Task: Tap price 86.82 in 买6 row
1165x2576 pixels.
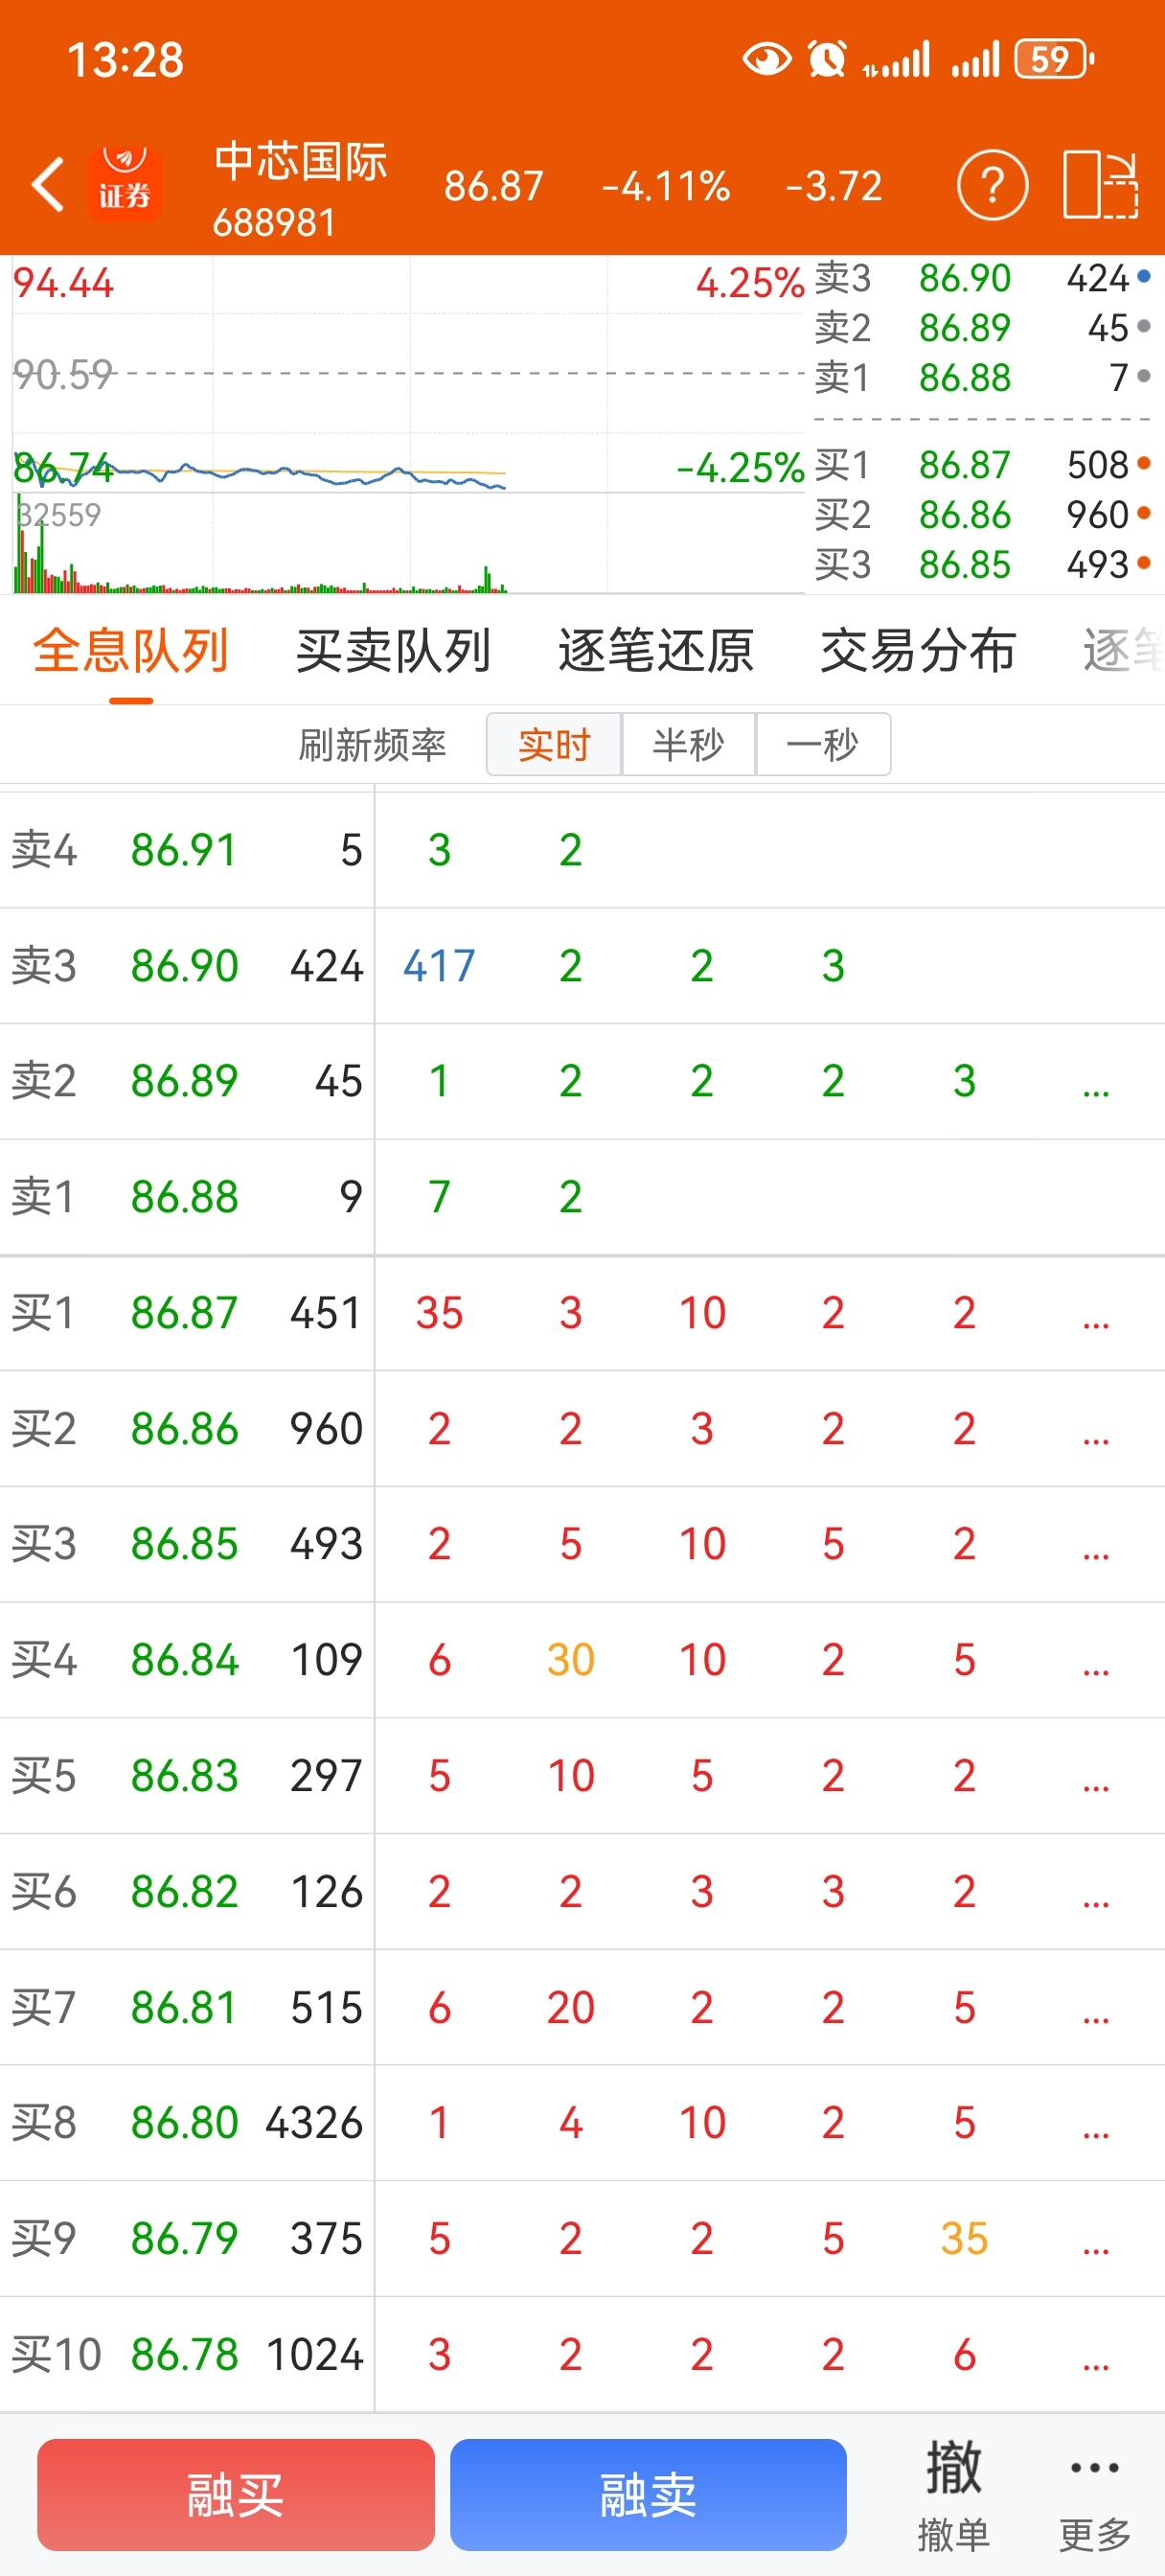Action: [x=184, y=1891]
